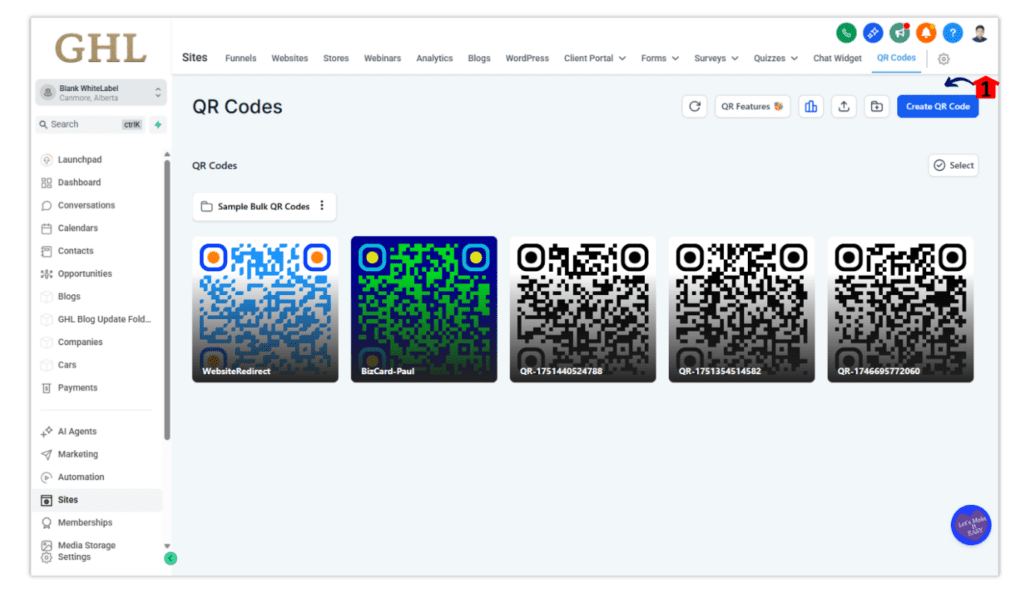Open the workspace settings gear beside QR Codes
This screenshot has width=1024, height=596.
pos(942,60)
